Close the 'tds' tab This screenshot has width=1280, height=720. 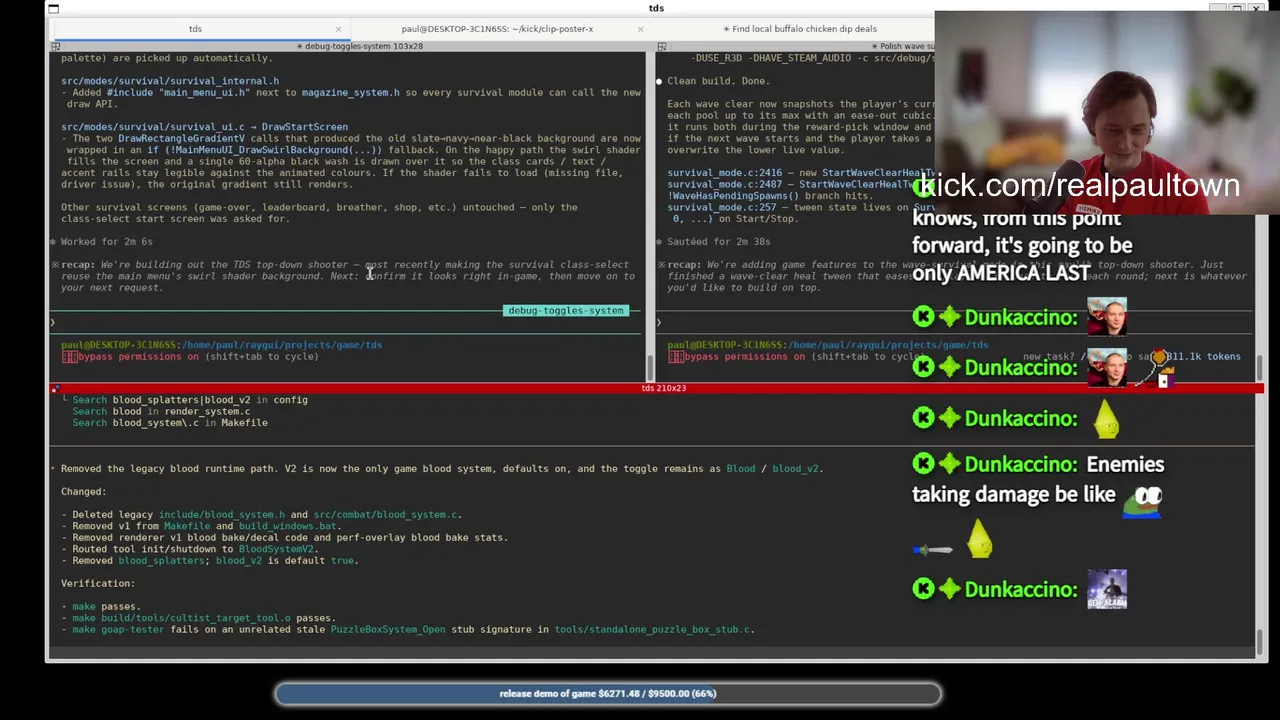coord(338,29)
